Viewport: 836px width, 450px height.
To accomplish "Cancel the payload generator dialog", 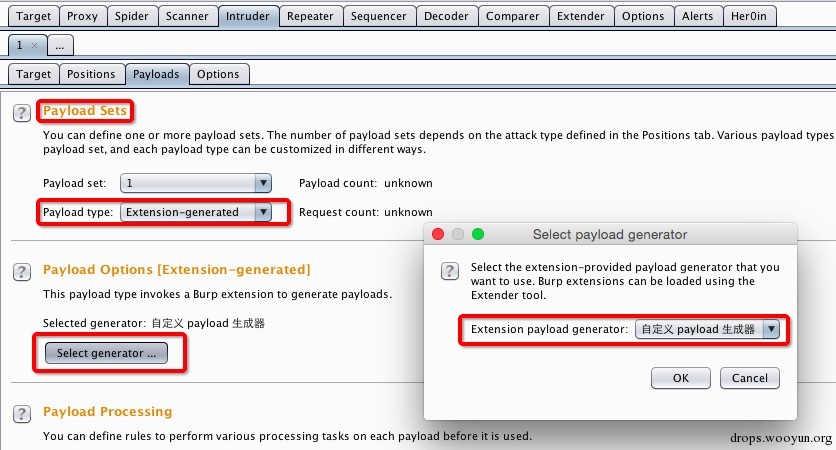I will [x=750, y=378].
